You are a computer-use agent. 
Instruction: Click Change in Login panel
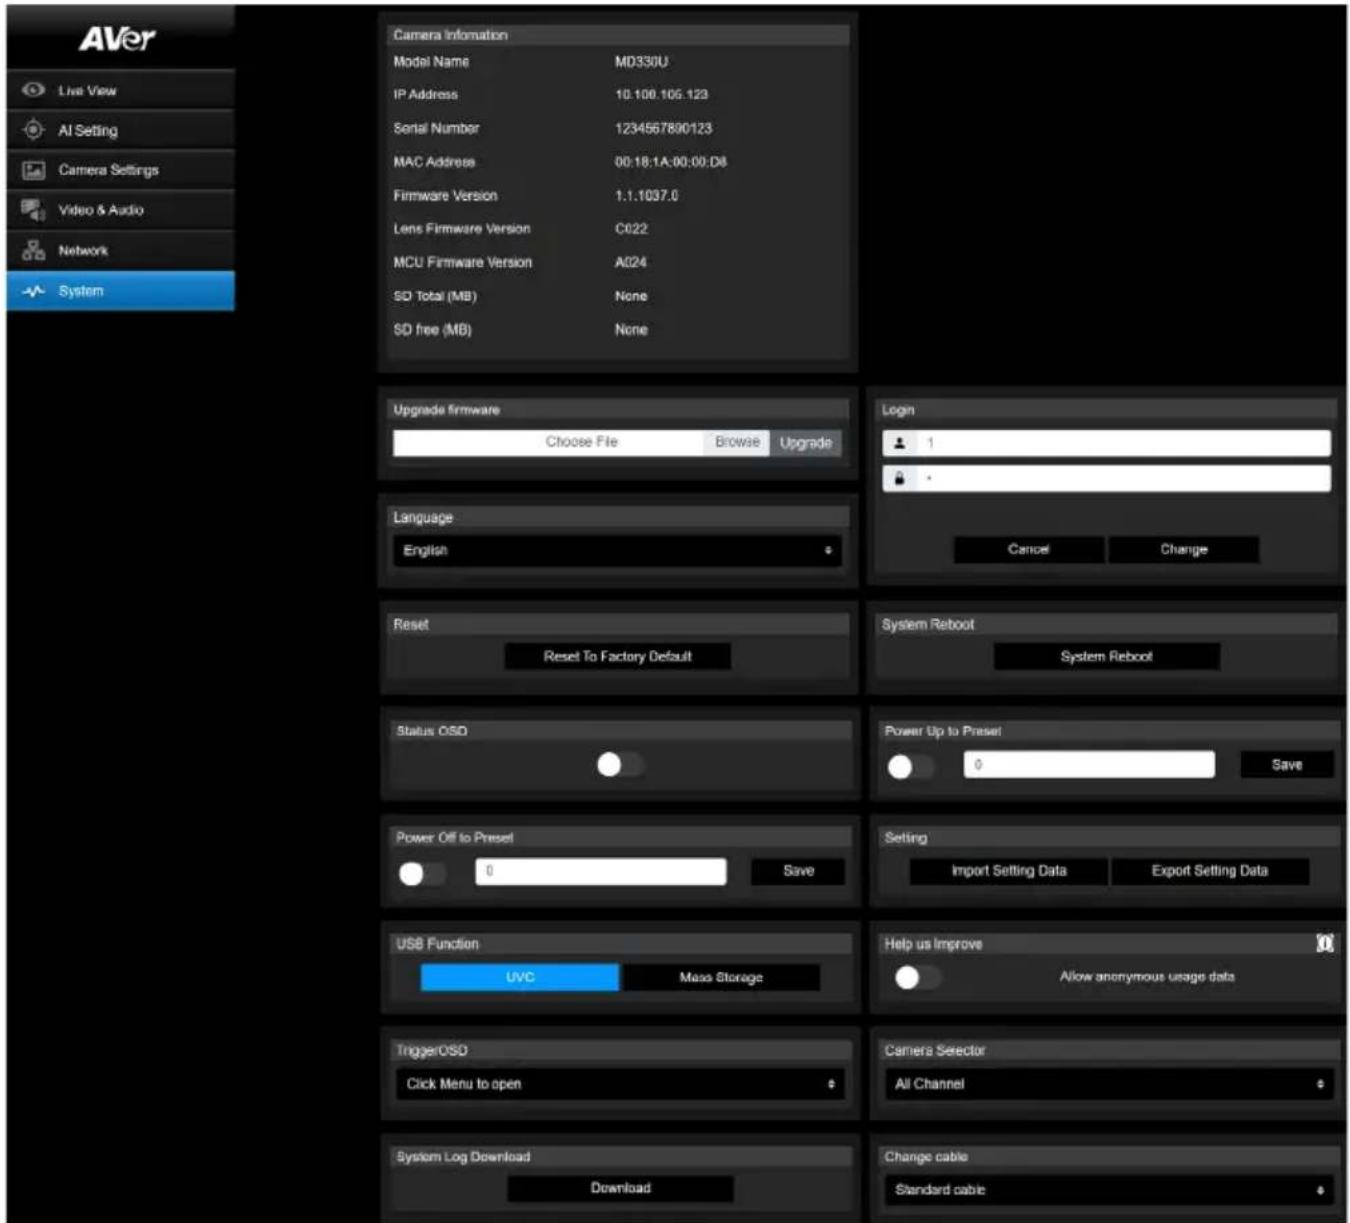click(1184, 549)
